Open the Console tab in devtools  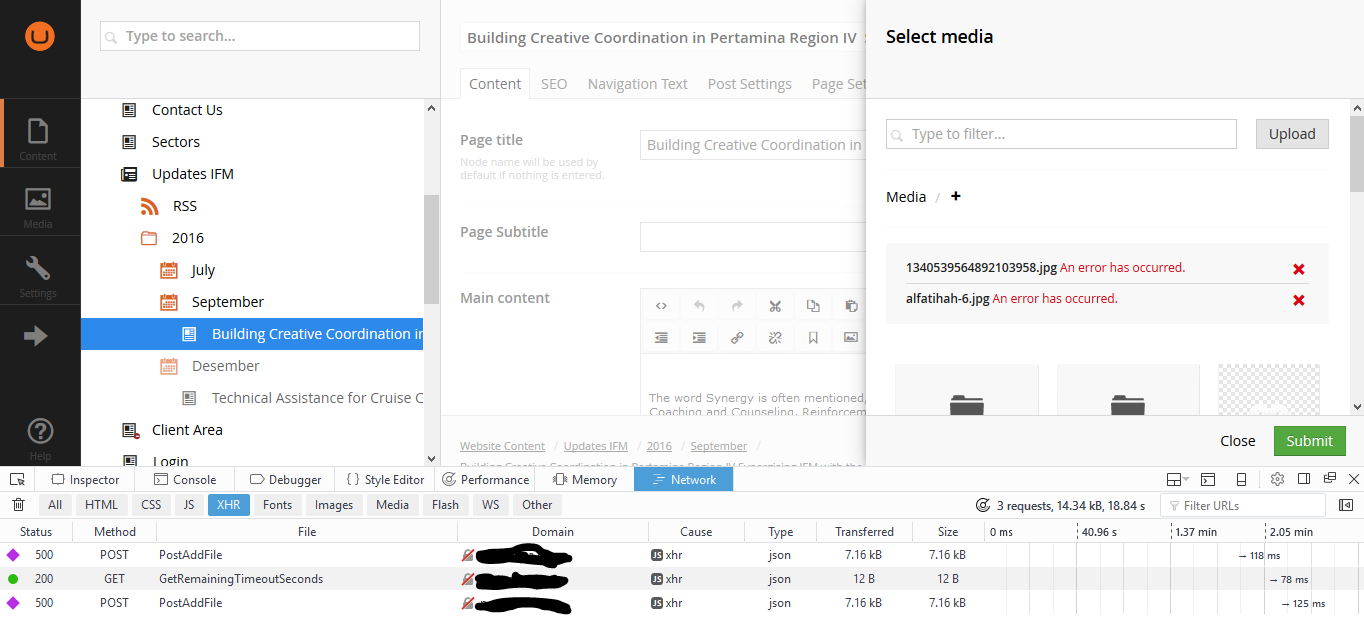pos(186,479)
